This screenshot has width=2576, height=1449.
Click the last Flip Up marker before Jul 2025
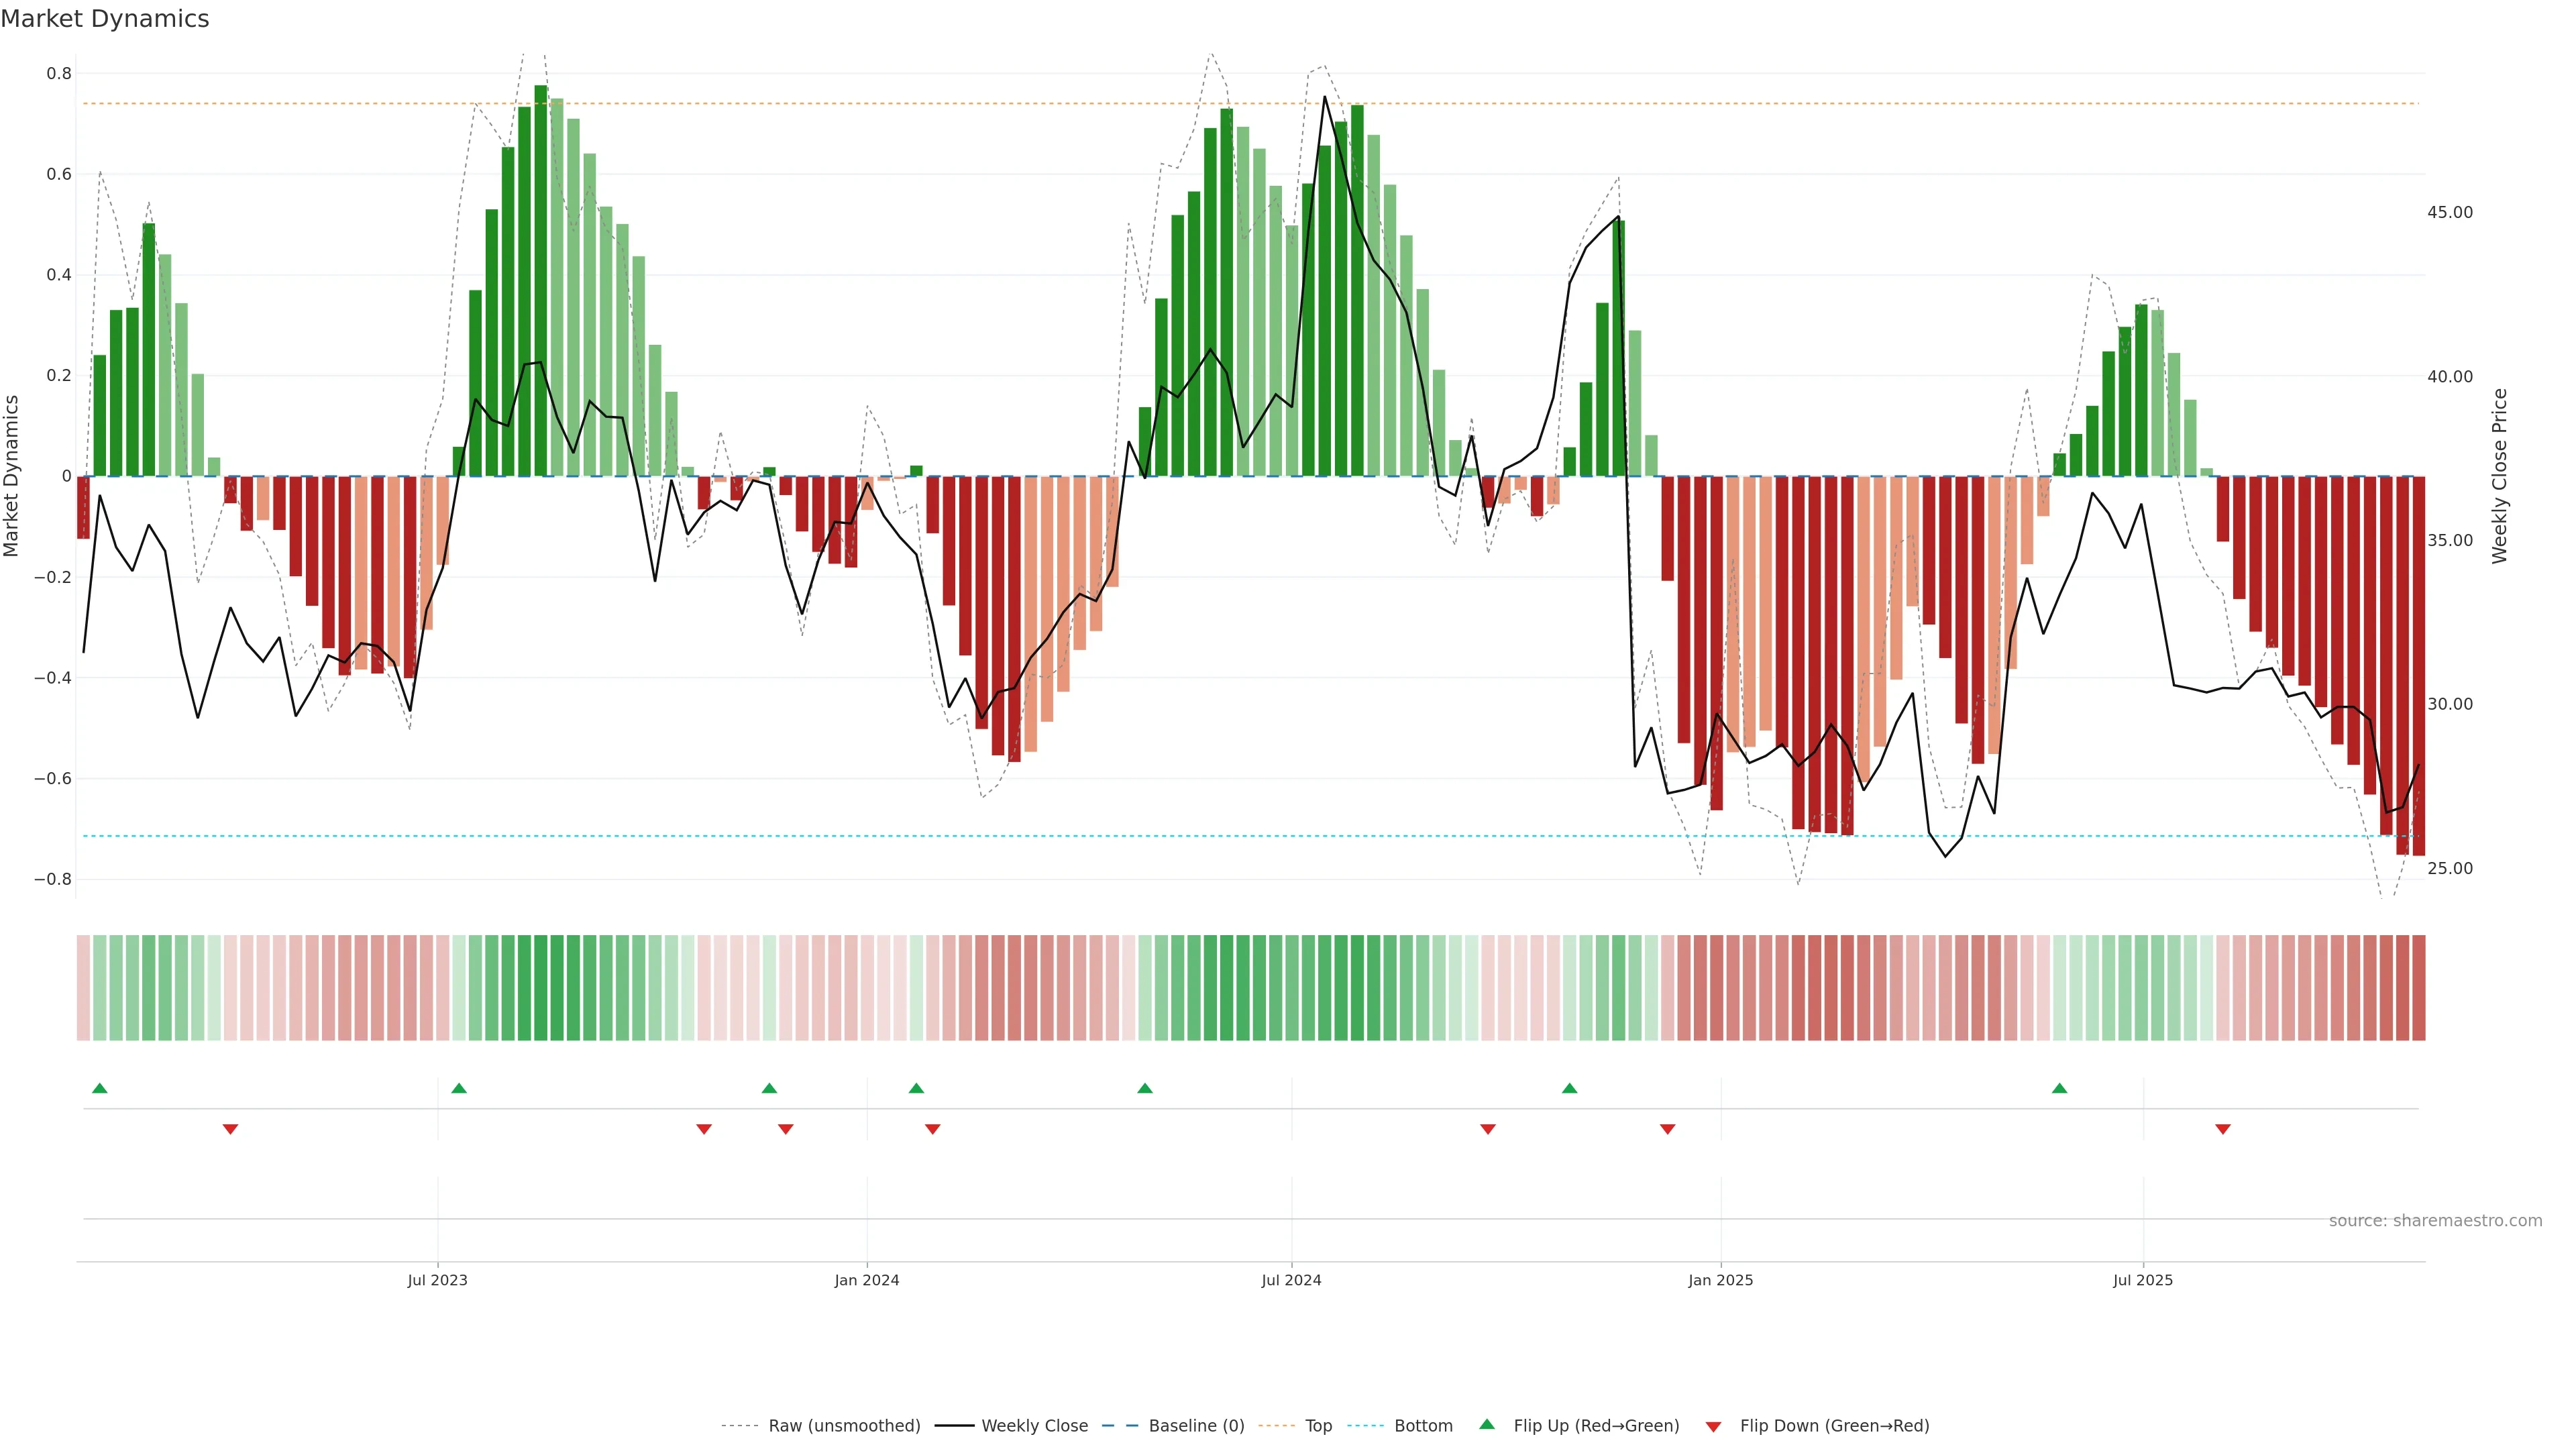(x=2059, y=1088)
